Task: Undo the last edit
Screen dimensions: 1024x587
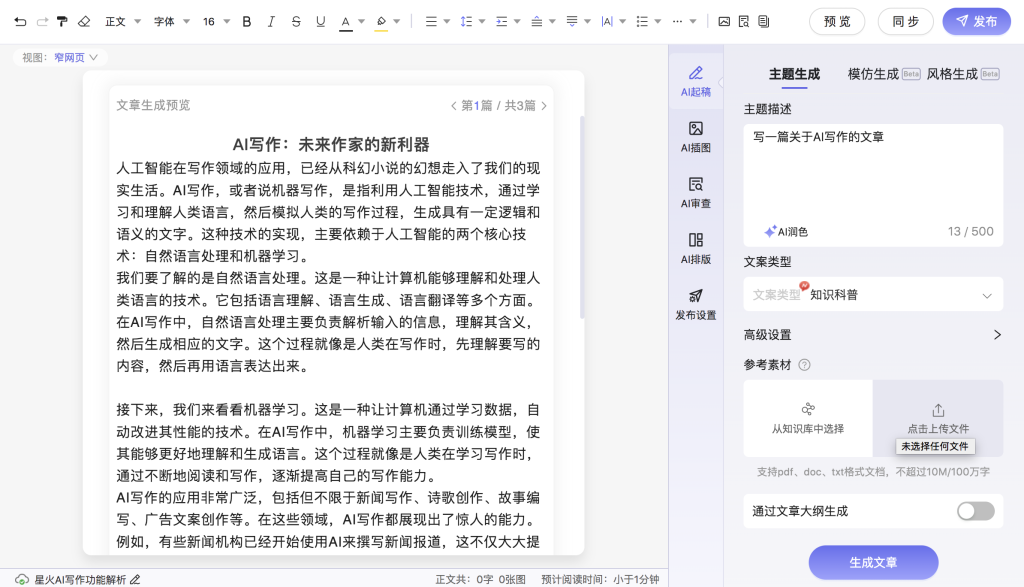Action: pyautogui.click(x=20, y=22)
